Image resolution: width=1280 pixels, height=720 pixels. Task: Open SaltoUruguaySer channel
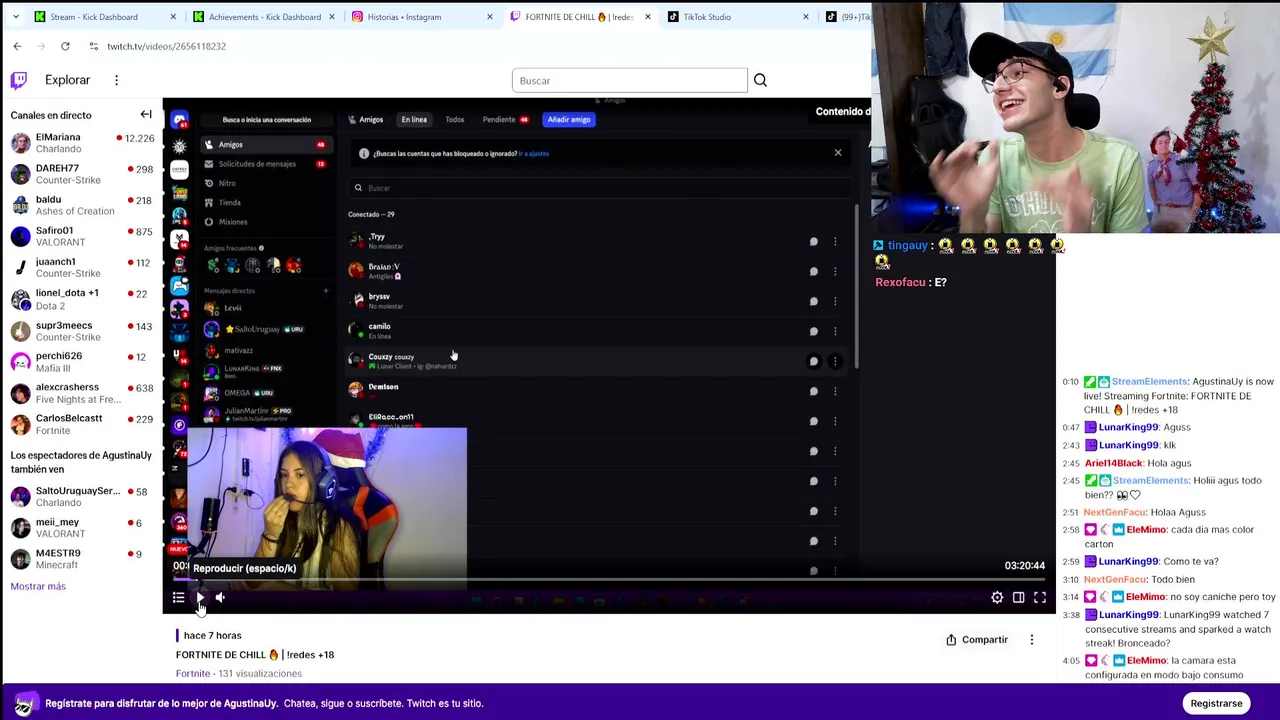(80, 496)
